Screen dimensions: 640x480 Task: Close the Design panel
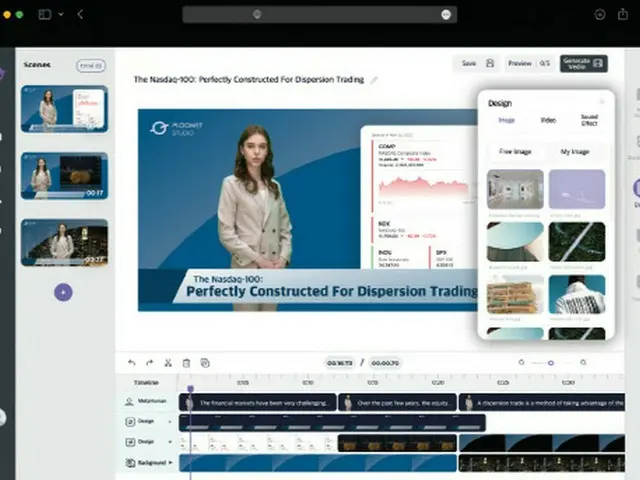tap(602, 102)
